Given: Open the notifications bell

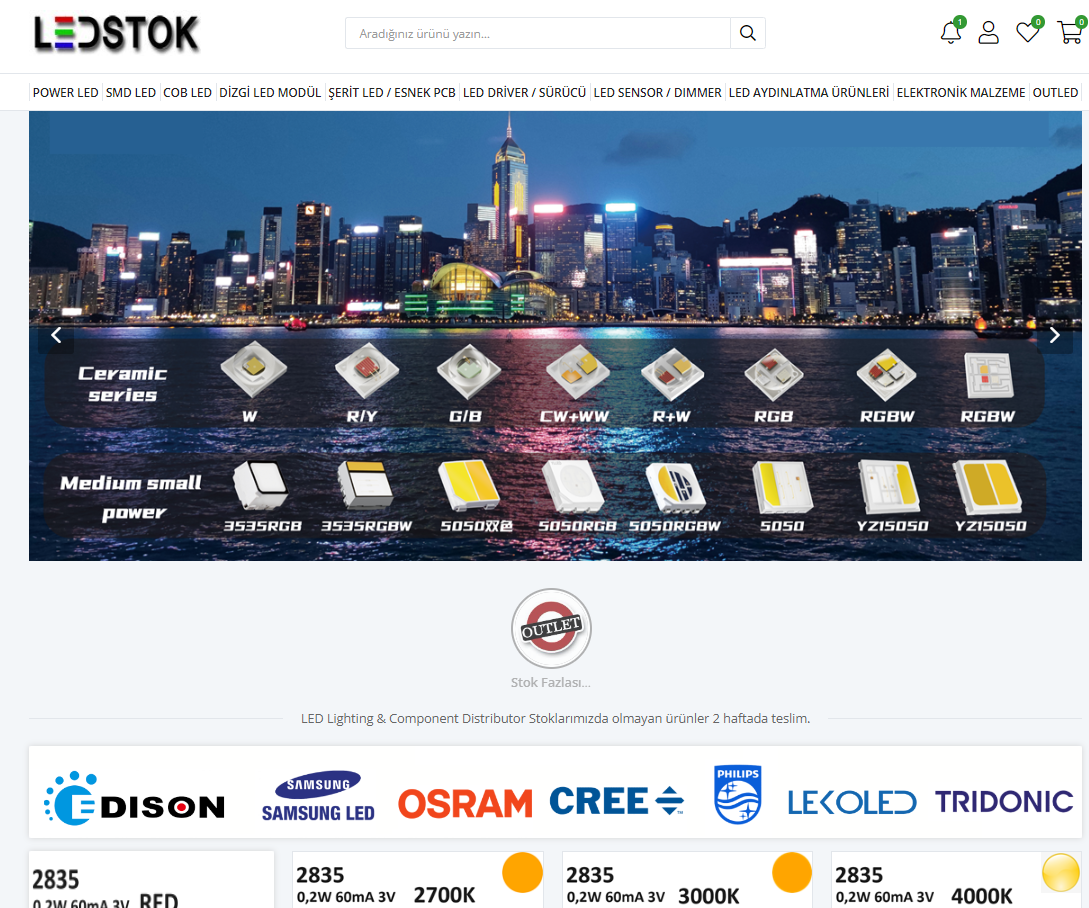Looking at the screenshot, I should click(x=951, y=32).
